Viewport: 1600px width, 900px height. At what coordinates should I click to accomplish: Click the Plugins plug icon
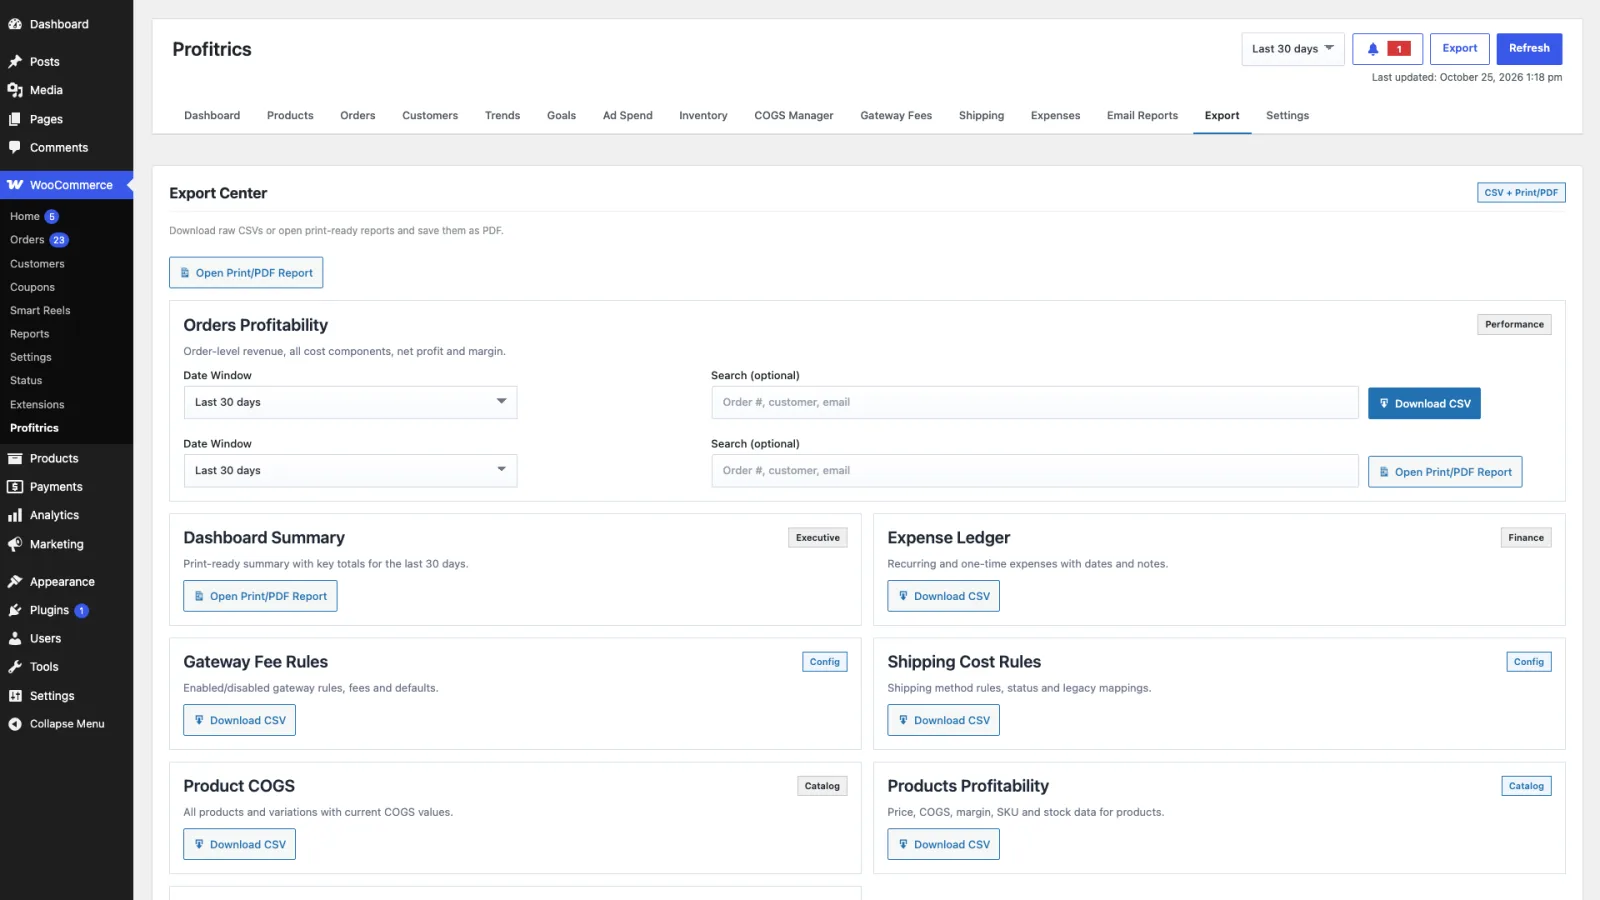click(15, 610)
